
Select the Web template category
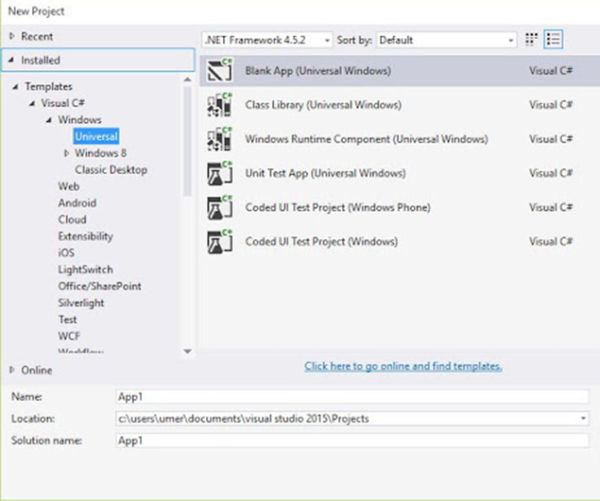pyautogui.click(x=68, y=186)
